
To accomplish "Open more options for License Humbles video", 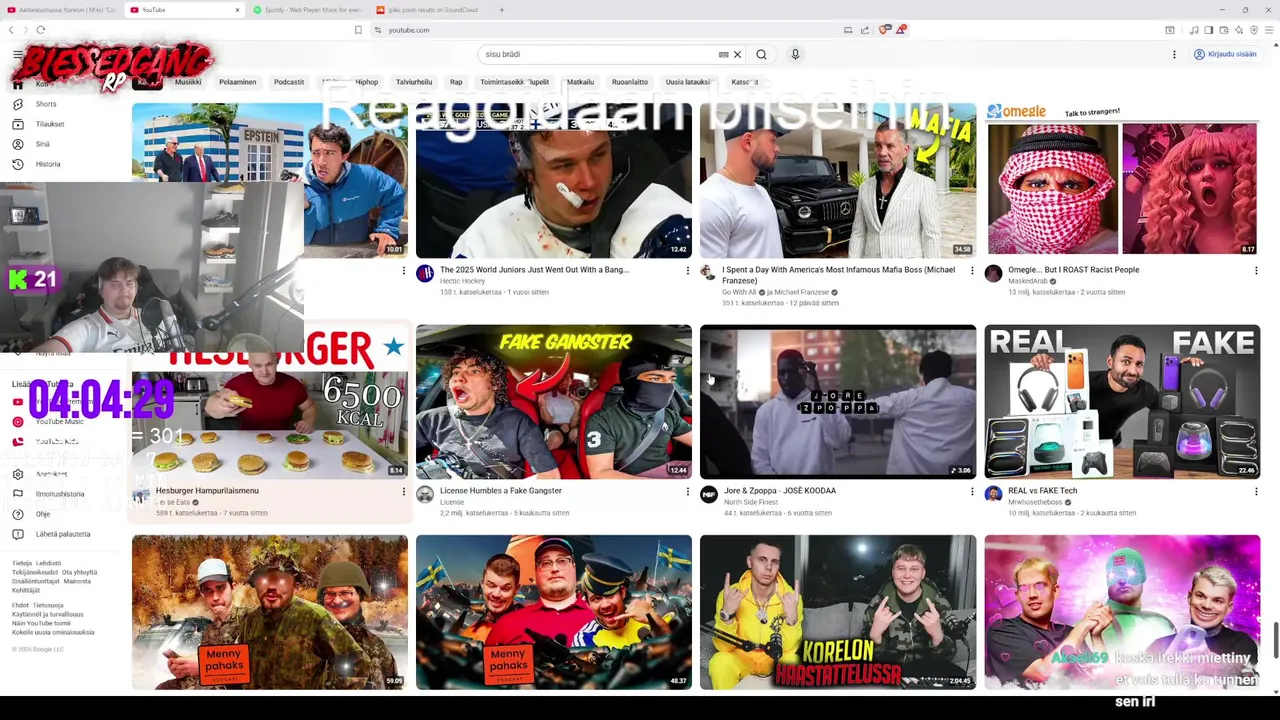I will pos(687,491).
